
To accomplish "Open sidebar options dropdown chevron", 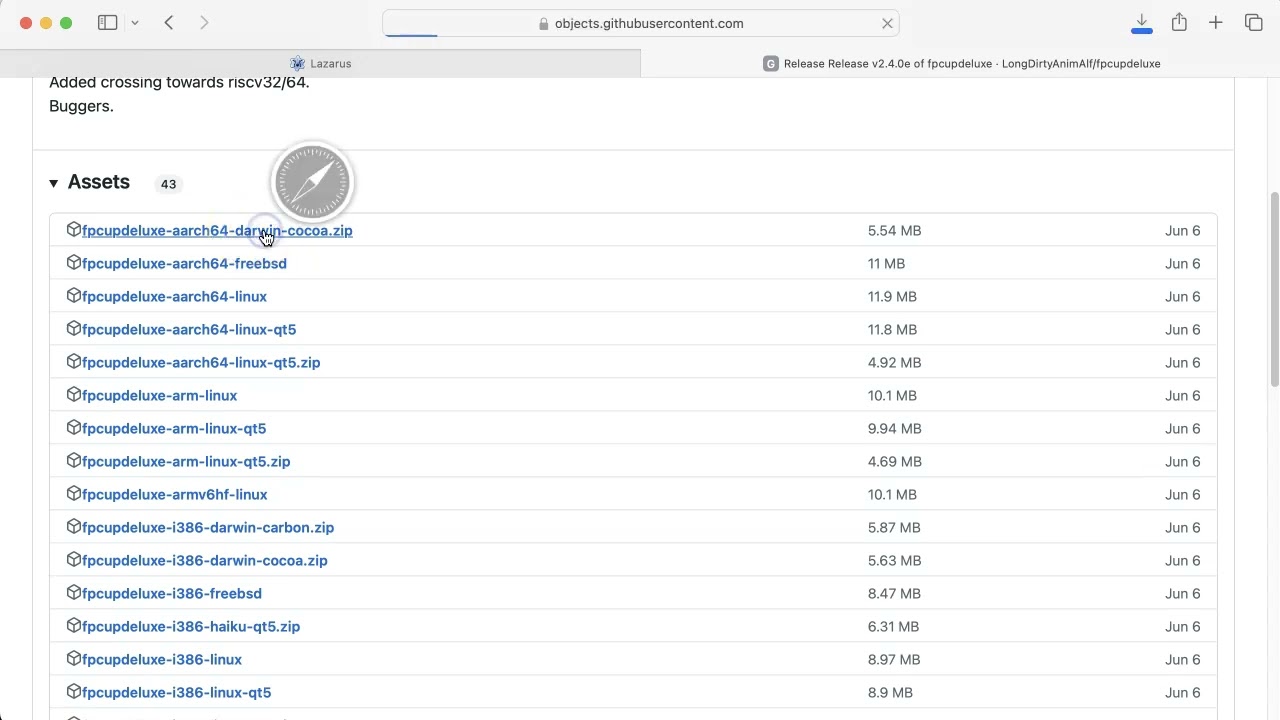I will (135, 23).
